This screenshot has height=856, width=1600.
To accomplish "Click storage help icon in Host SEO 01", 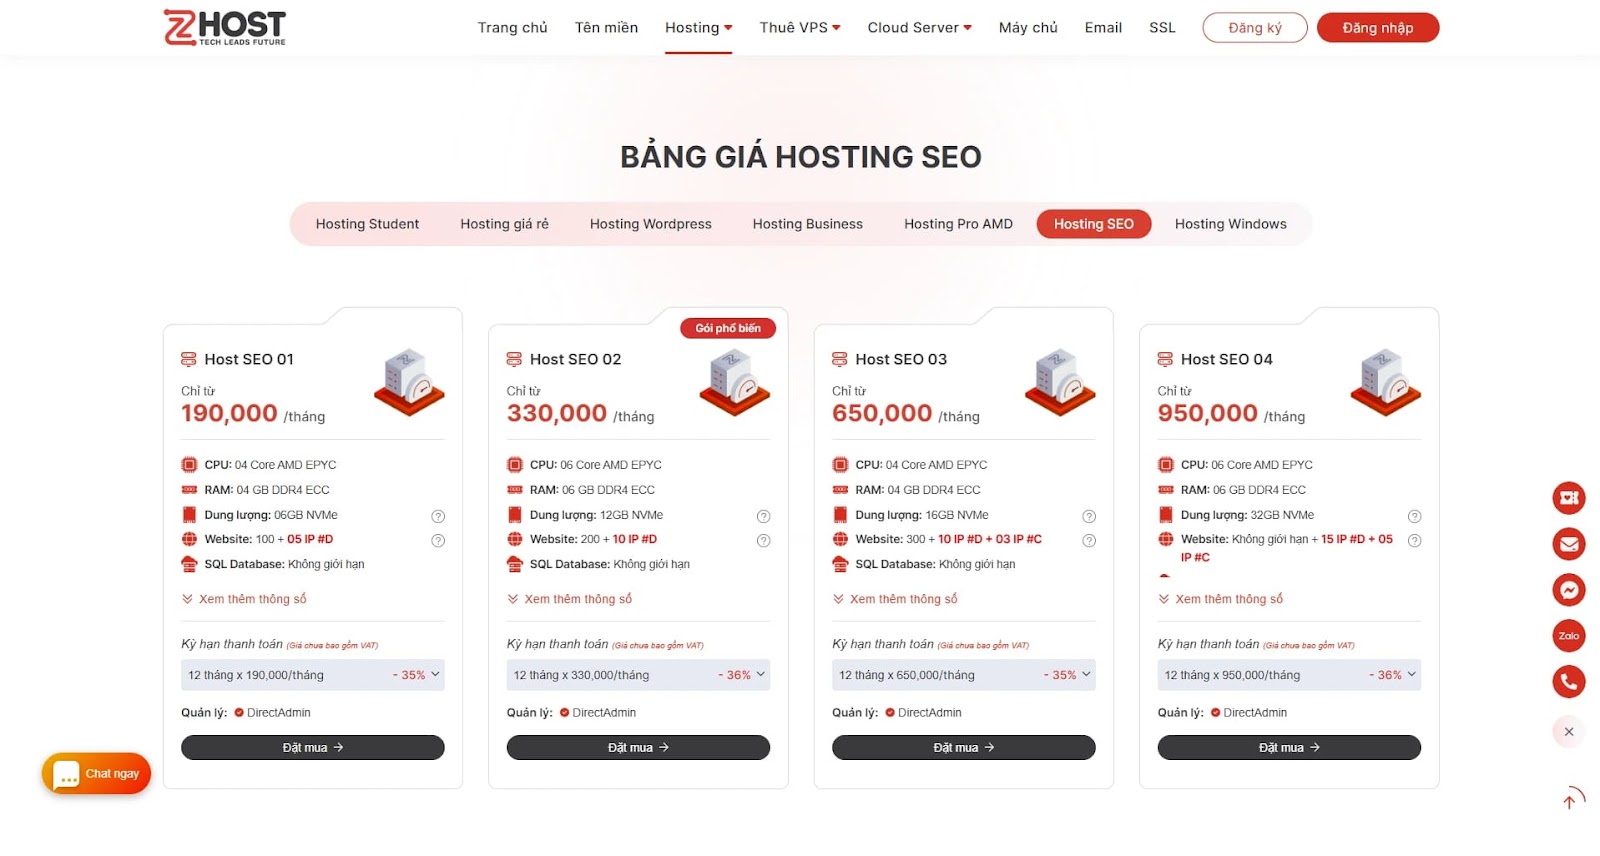I will 438,516.
